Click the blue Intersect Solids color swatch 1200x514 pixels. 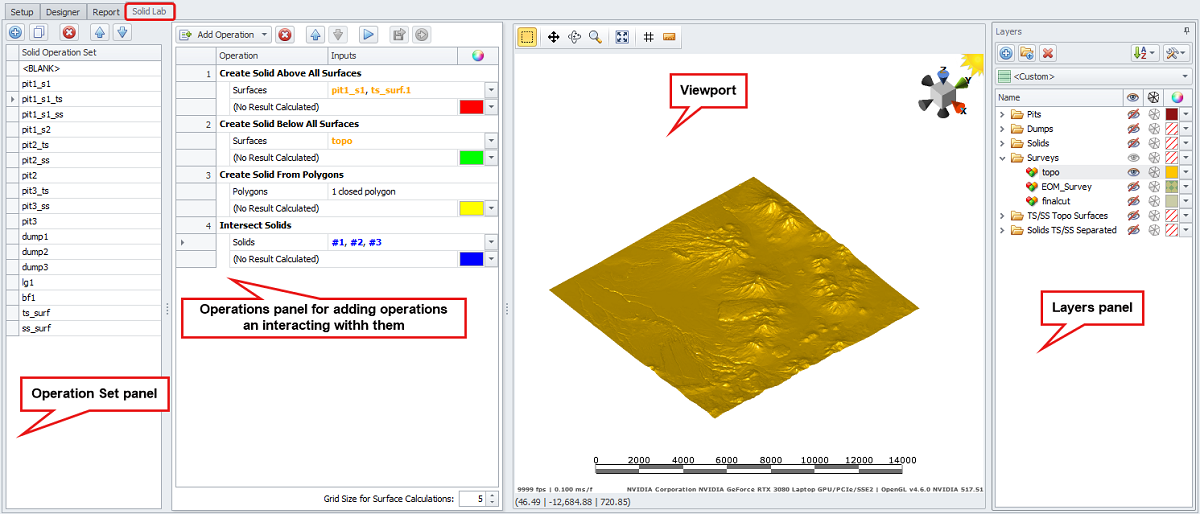pyautogui.click(x=471, y=259)
